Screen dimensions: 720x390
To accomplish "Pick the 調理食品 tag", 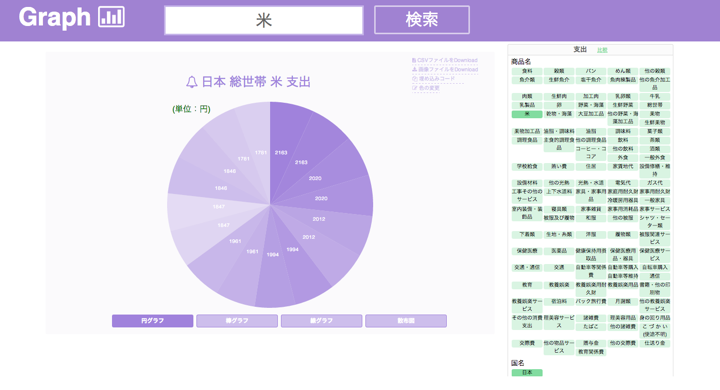I will pyautogui.click(x=527, y=140).
